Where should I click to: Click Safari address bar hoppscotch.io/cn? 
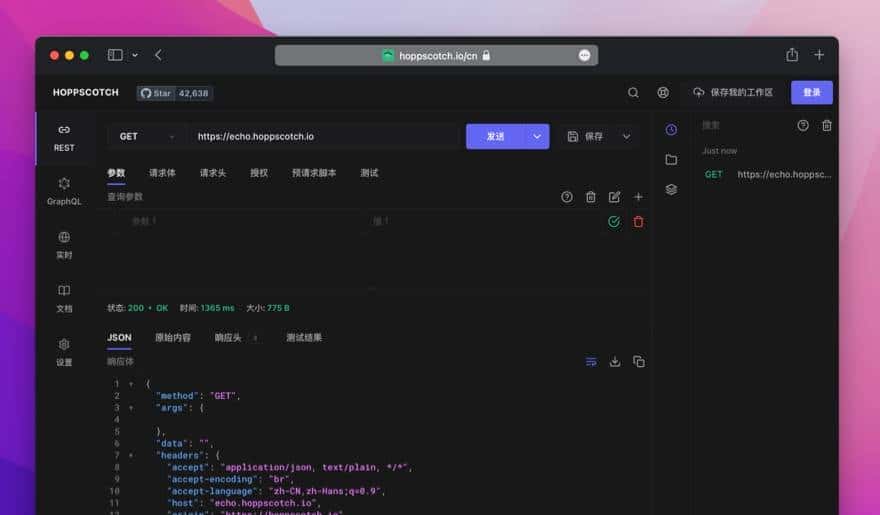pos(437,56)
